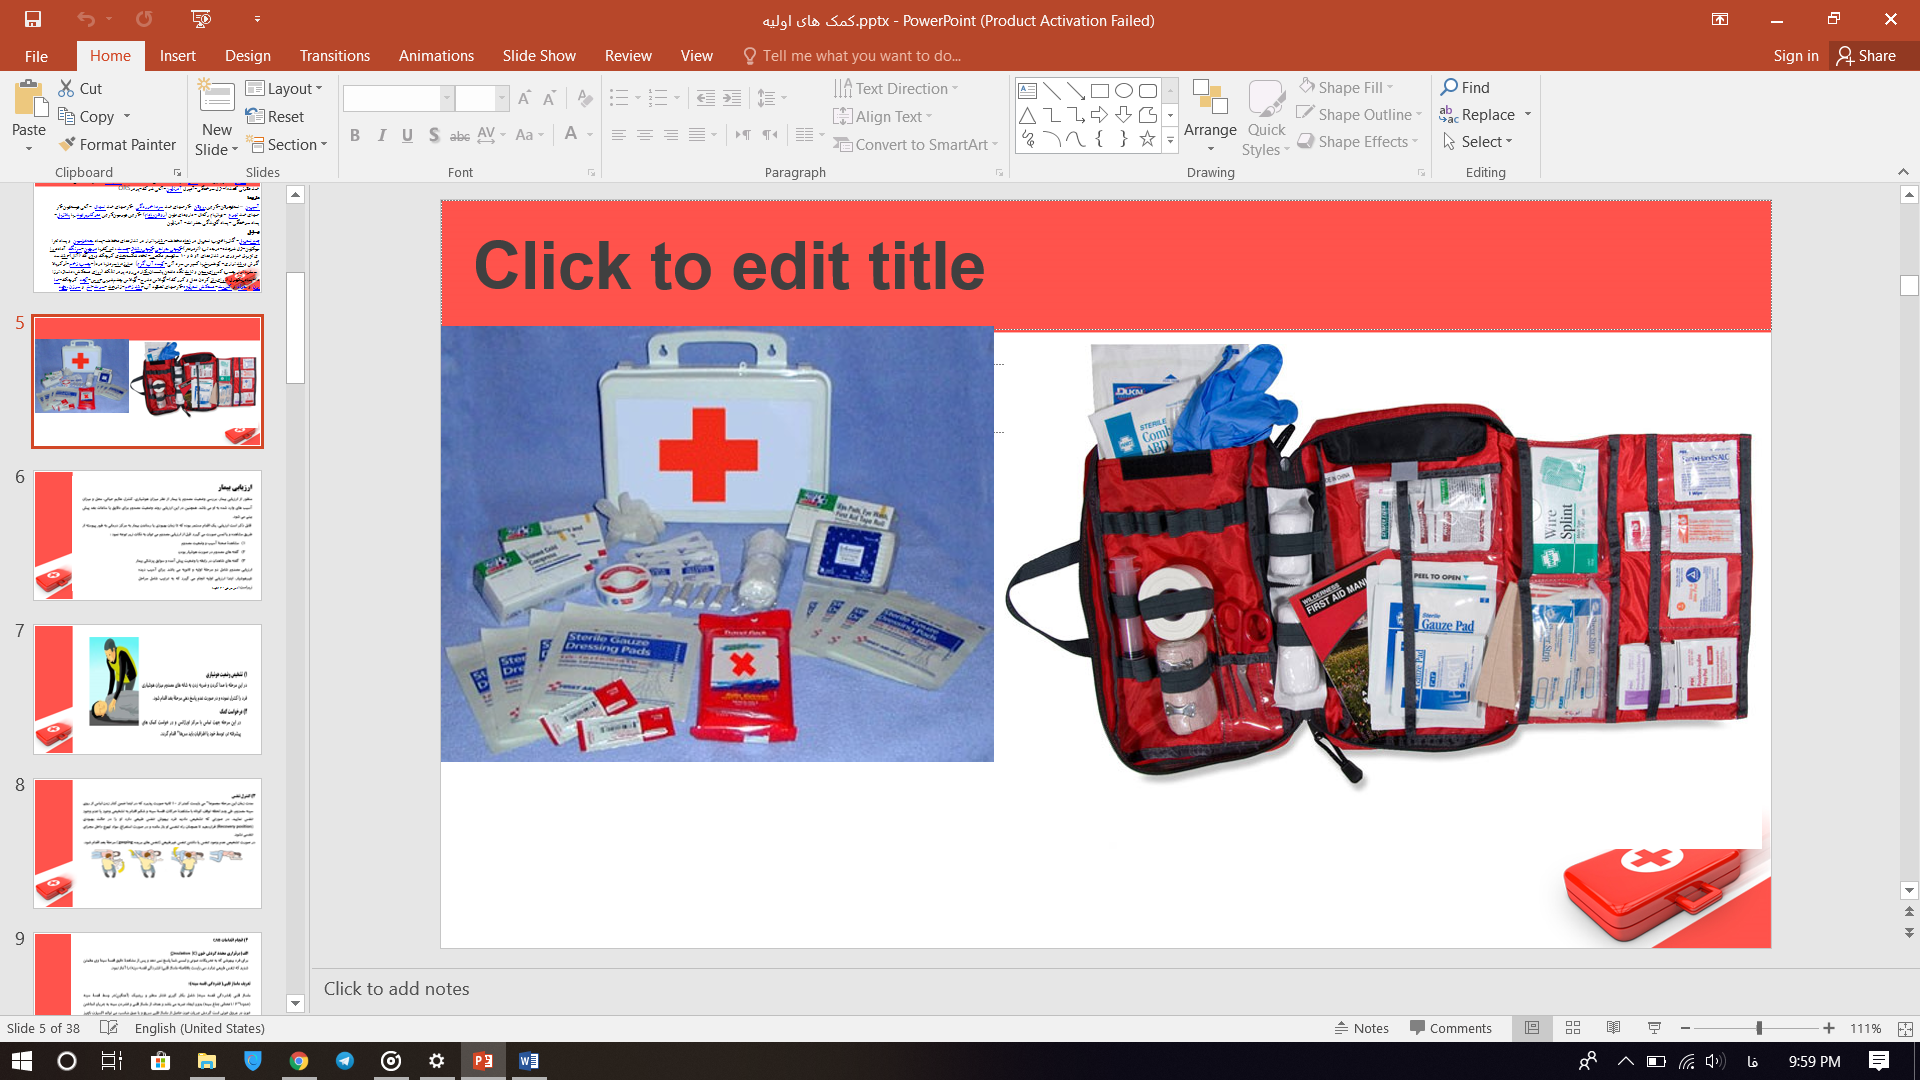Open the Arrange menu
The width and height of the screenshot is (1920, 1080).
1210,116
